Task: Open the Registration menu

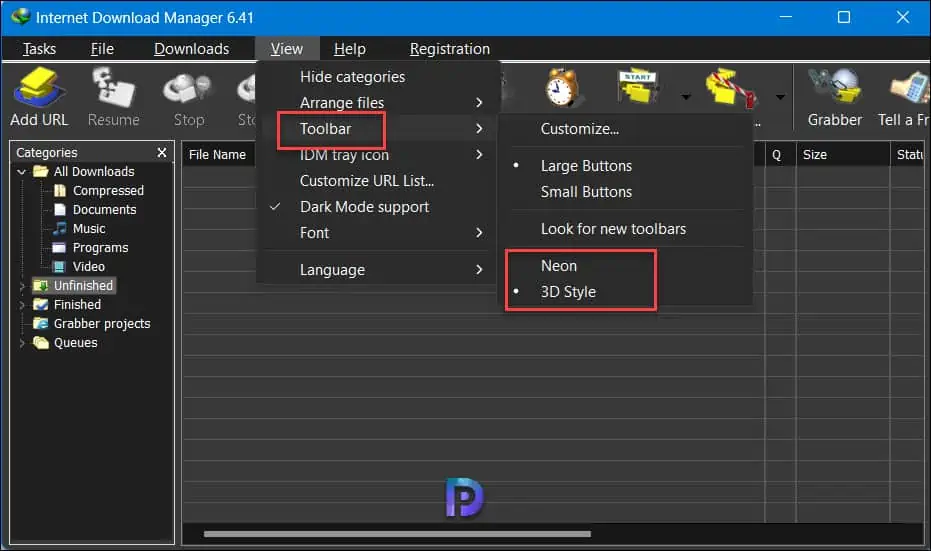Action: click(x=449, y=49)
